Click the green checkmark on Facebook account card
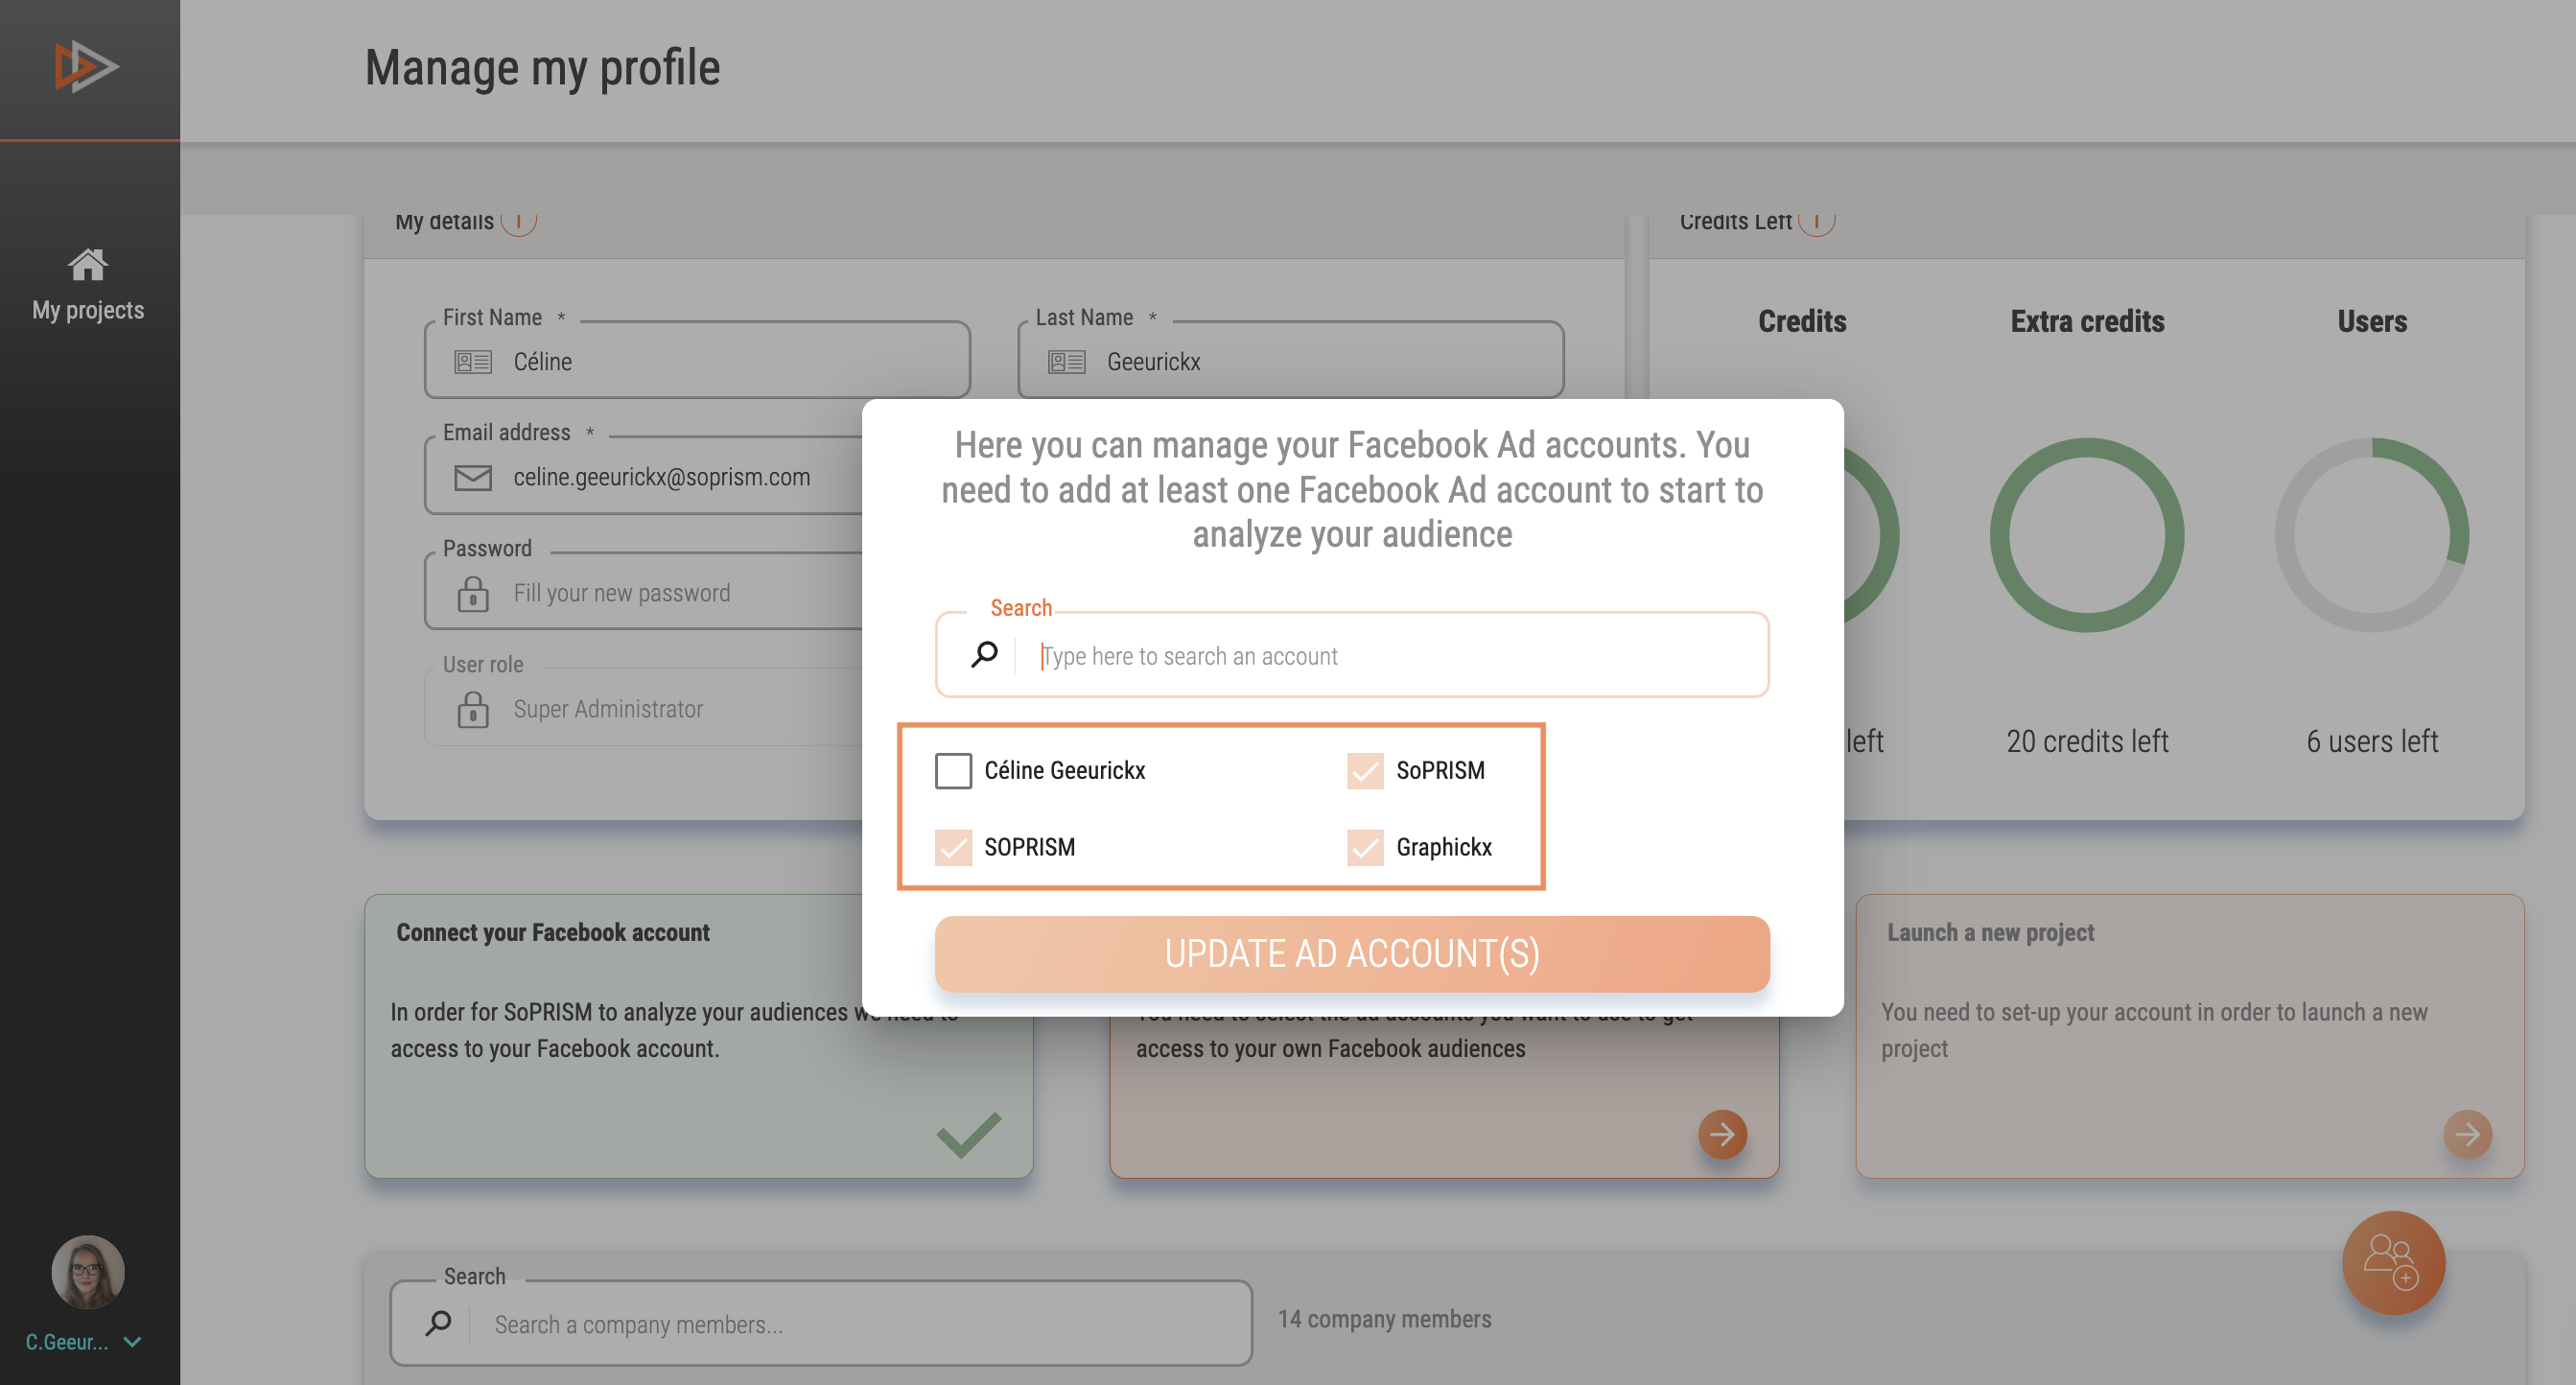This screenshot has width=2576, height=1385. click(968, 1135)
